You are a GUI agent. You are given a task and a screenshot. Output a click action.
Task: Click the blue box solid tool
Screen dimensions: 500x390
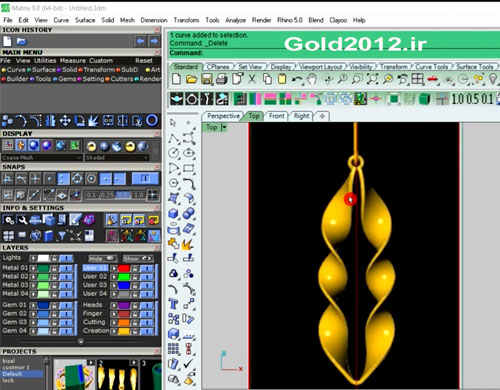(173, 213)
